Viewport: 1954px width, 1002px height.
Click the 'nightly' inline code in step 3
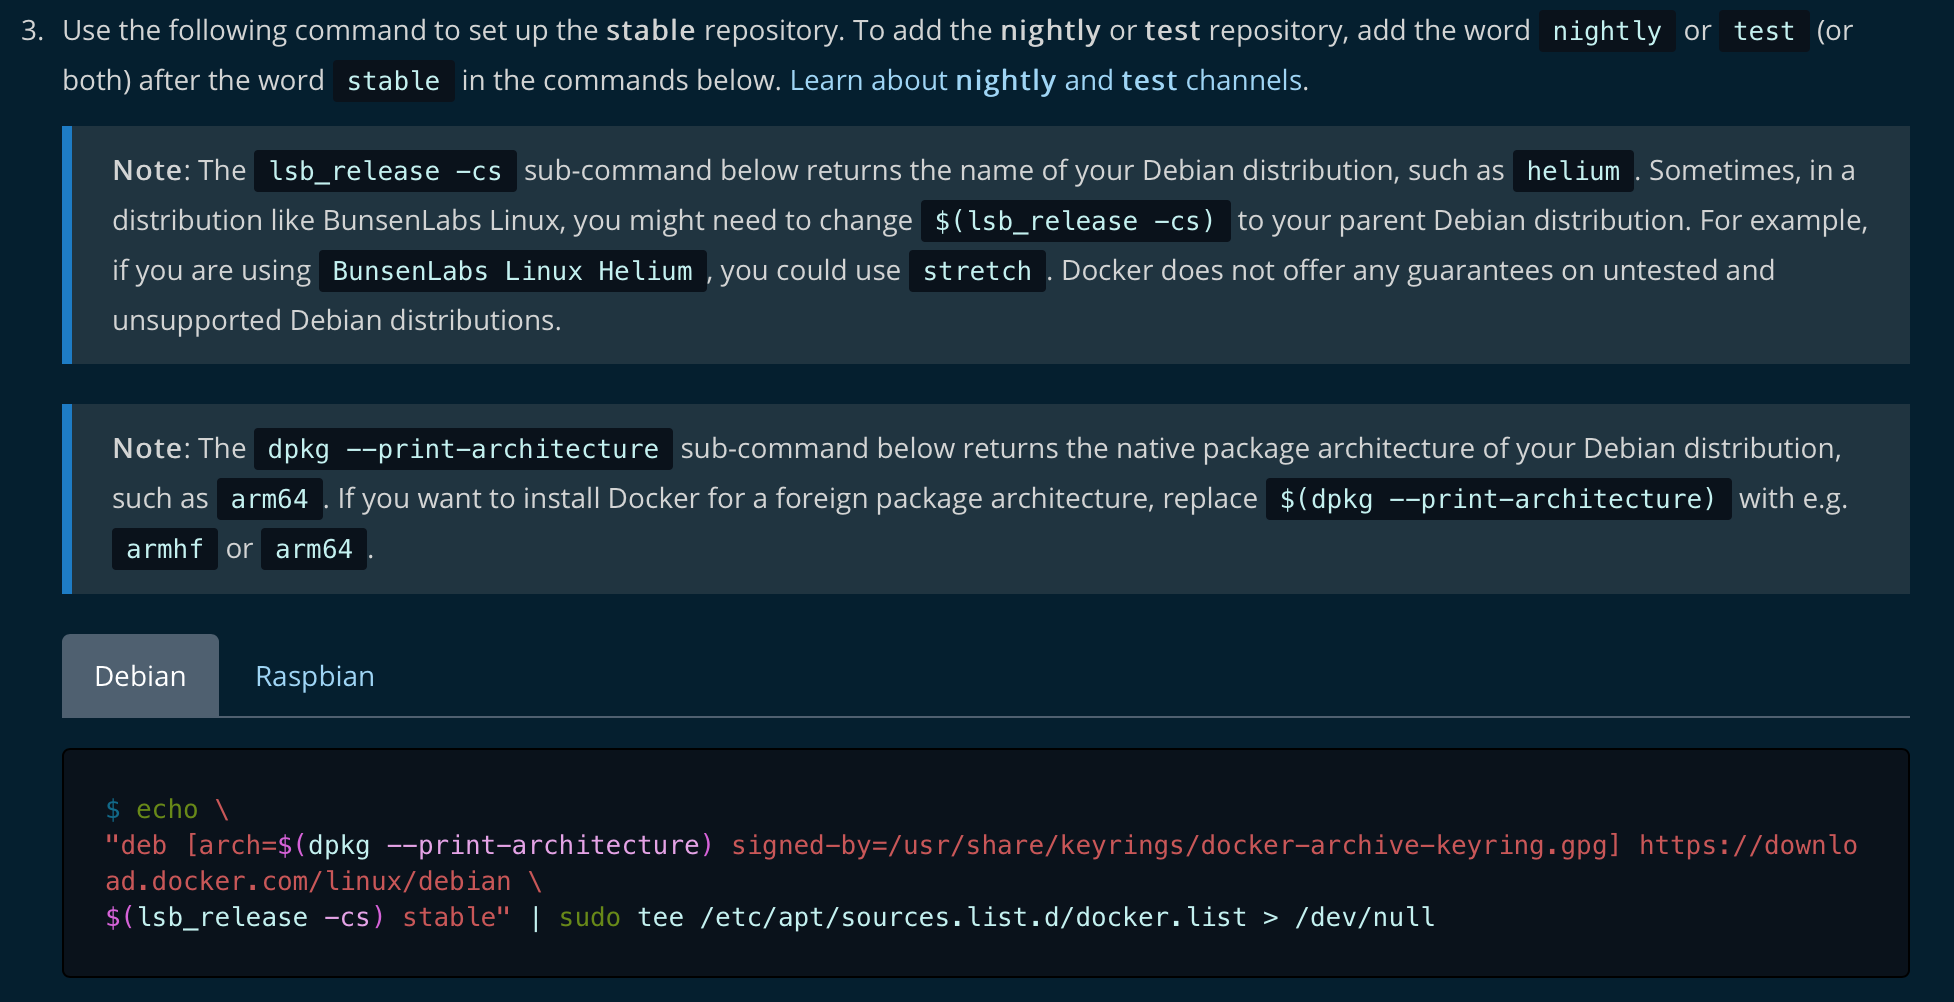tap(1606, 31)
